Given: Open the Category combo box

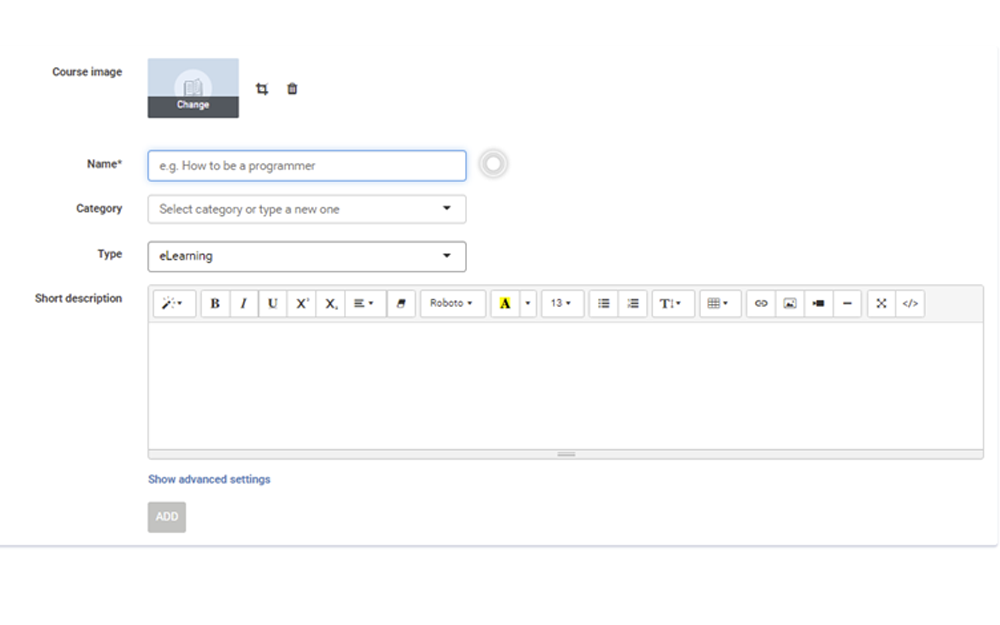Looking at the screenshot, I should (x=307, y=209).
